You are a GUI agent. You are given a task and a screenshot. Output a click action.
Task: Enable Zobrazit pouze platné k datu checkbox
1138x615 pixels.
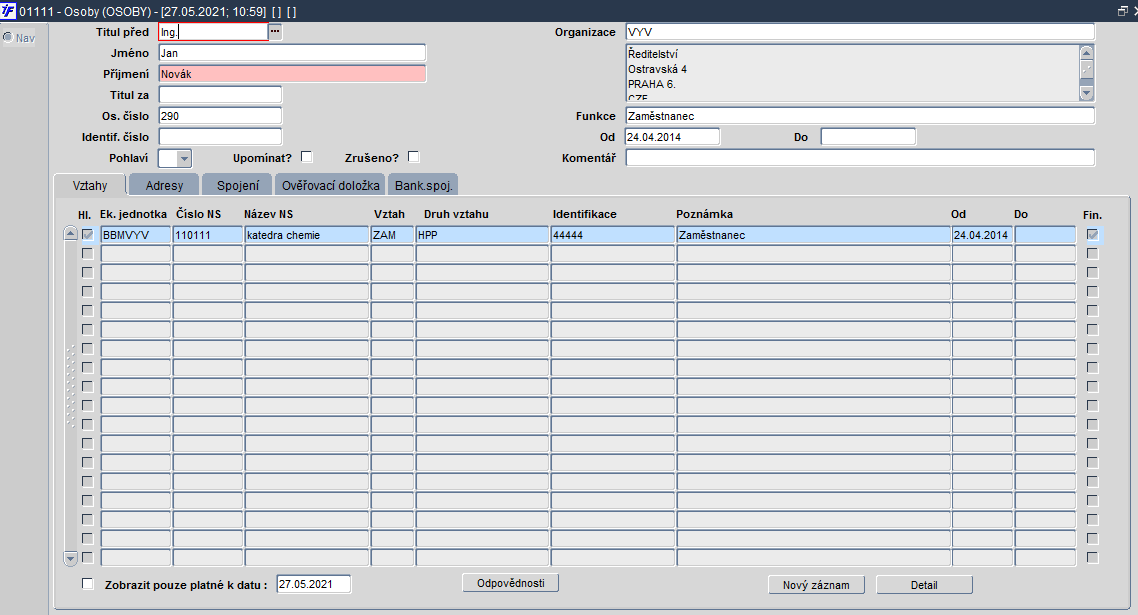[x=88, y=584]
